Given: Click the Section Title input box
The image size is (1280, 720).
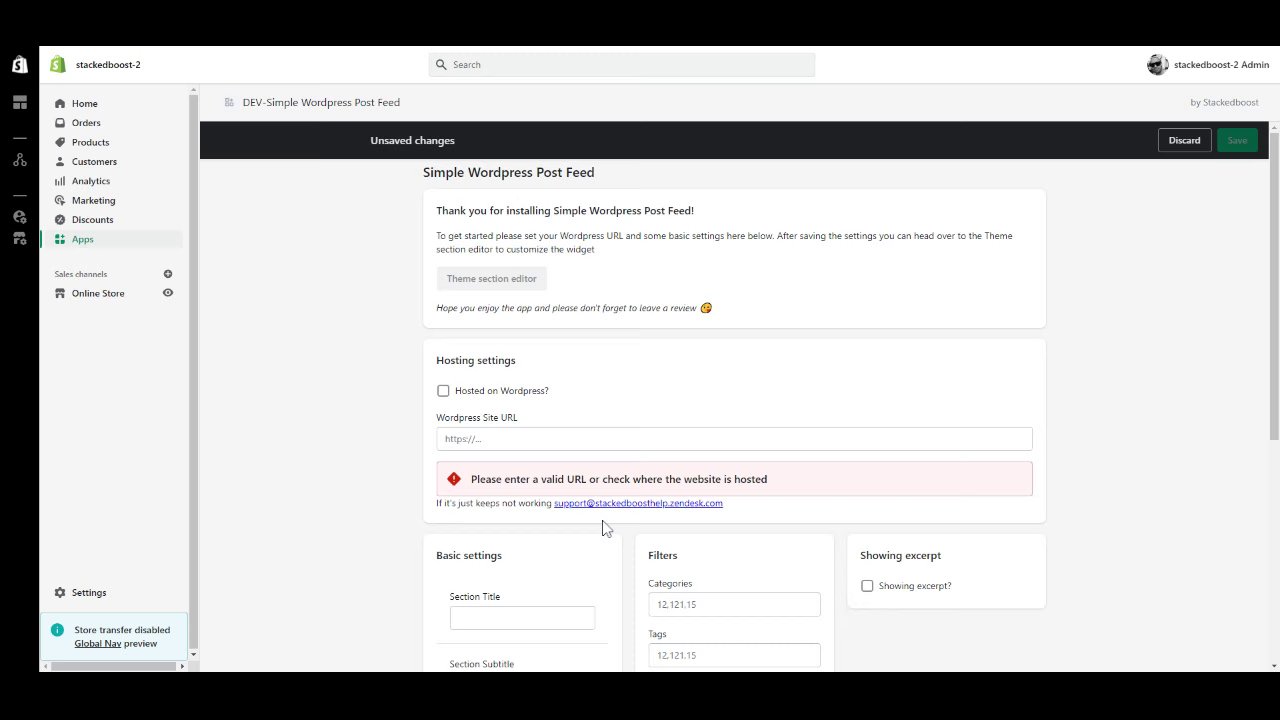Looking at the screenshot, I should 522,618.
